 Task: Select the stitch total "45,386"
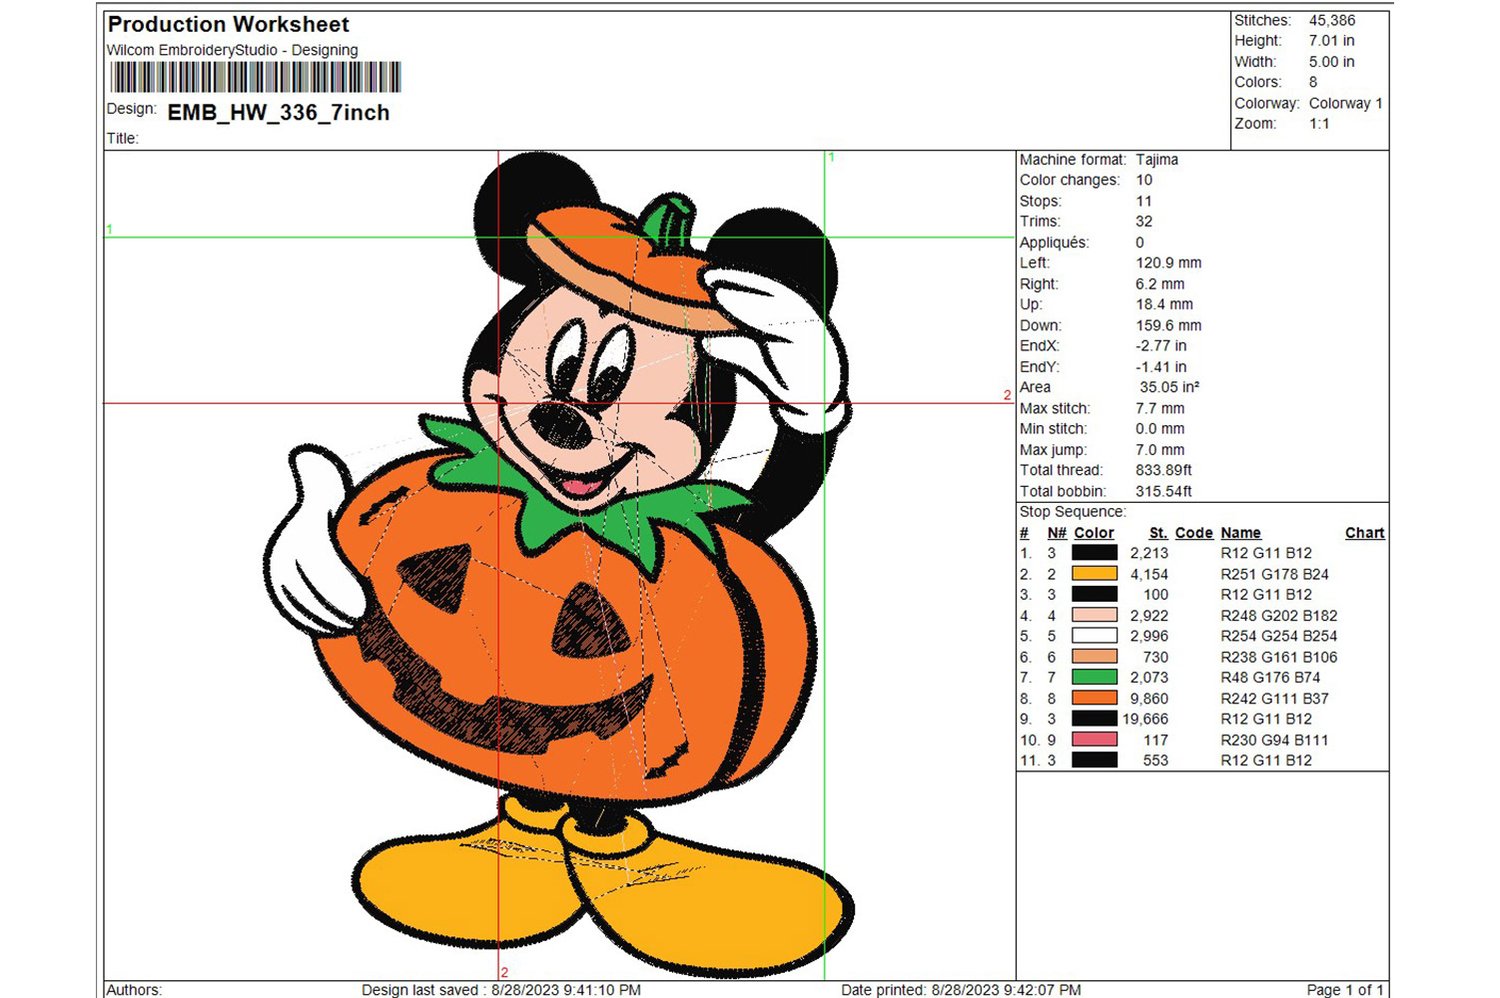[1332, 20]
